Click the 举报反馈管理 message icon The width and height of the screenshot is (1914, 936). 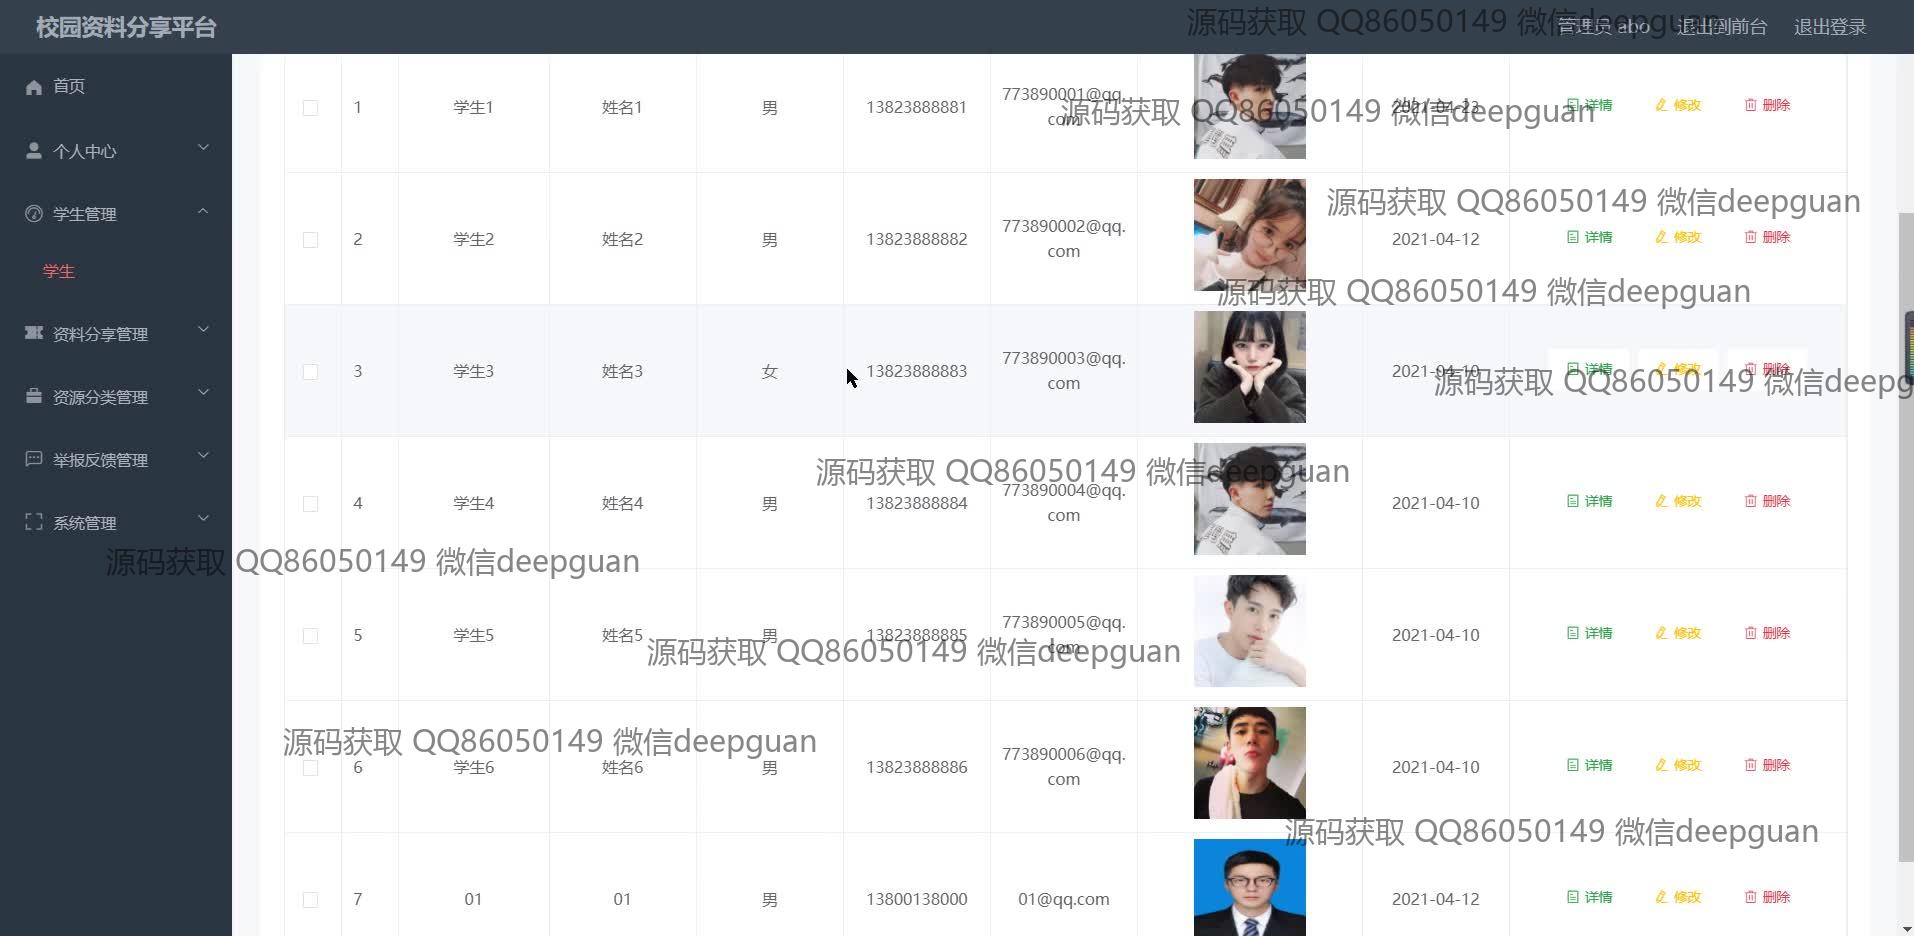tap(34, 459)
